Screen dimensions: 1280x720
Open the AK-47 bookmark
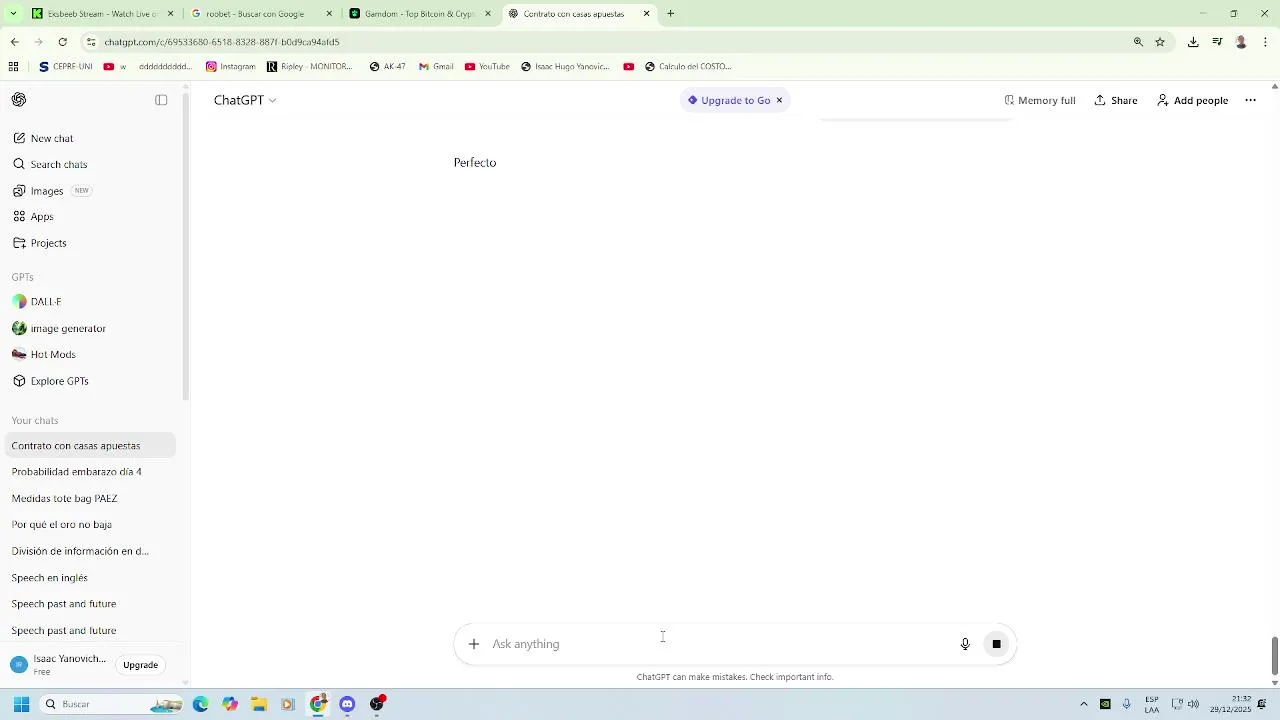tap(387, 67)
